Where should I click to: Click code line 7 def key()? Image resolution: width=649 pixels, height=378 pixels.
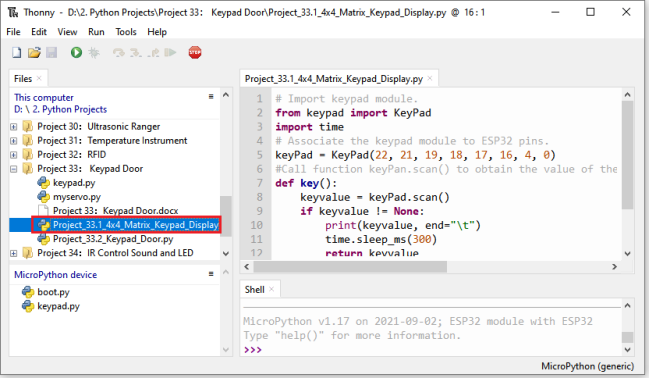point(306,183)
